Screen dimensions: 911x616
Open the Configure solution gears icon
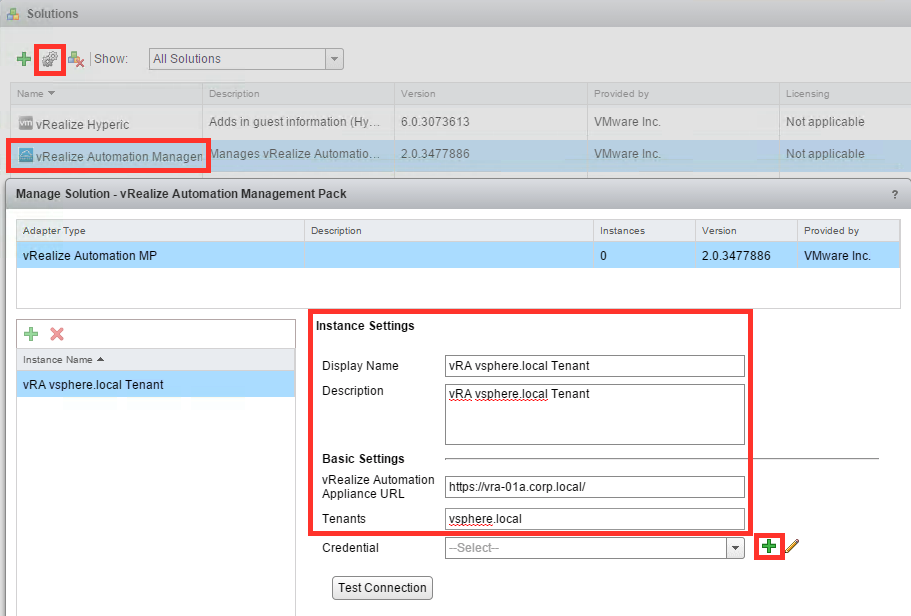50,59
